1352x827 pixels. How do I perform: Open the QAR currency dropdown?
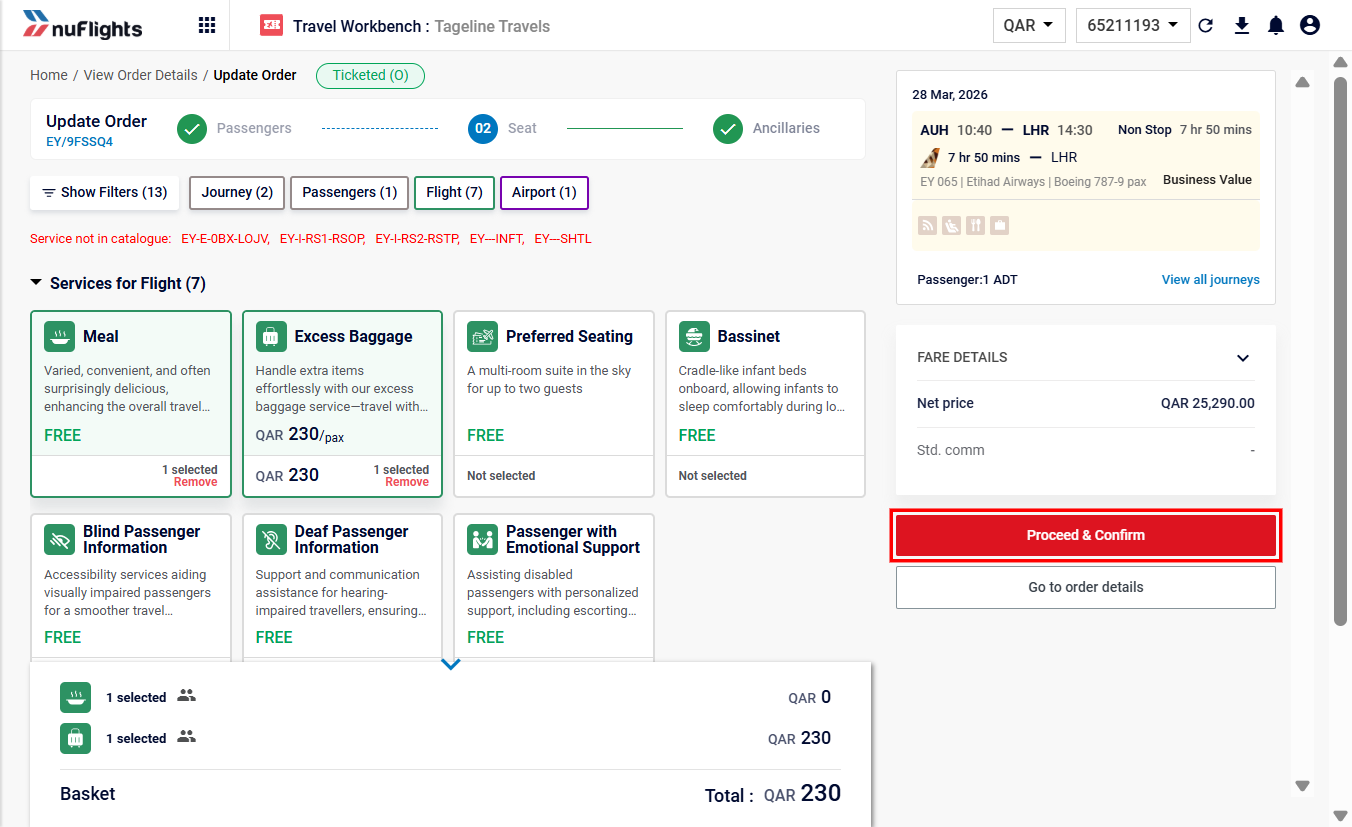tap(1029, 26)
